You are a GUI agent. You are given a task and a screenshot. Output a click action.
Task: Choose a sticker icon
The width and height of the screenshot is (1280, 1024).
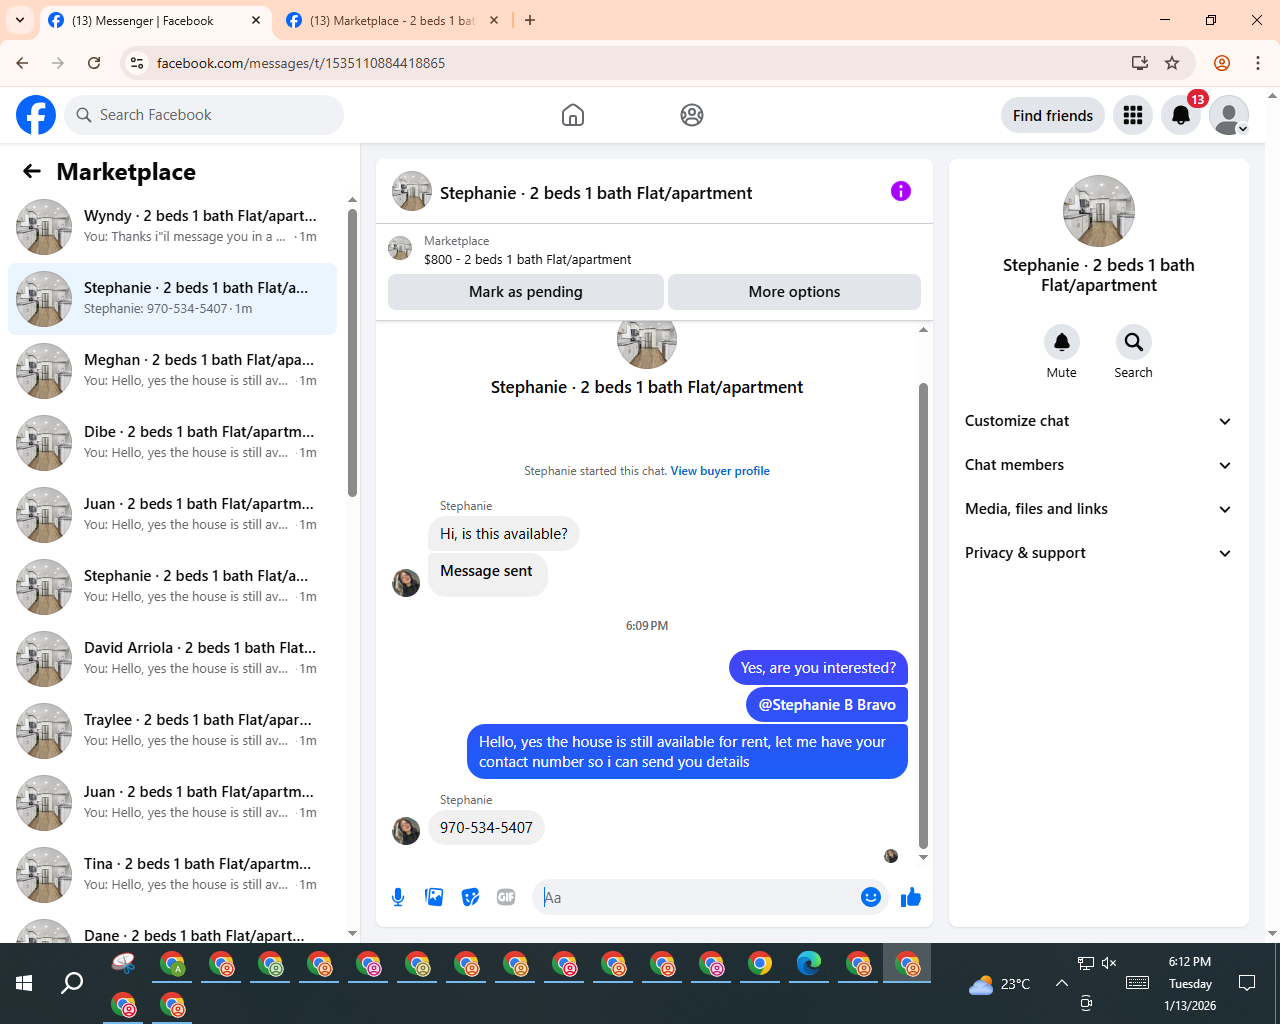[x=470, y=897]
